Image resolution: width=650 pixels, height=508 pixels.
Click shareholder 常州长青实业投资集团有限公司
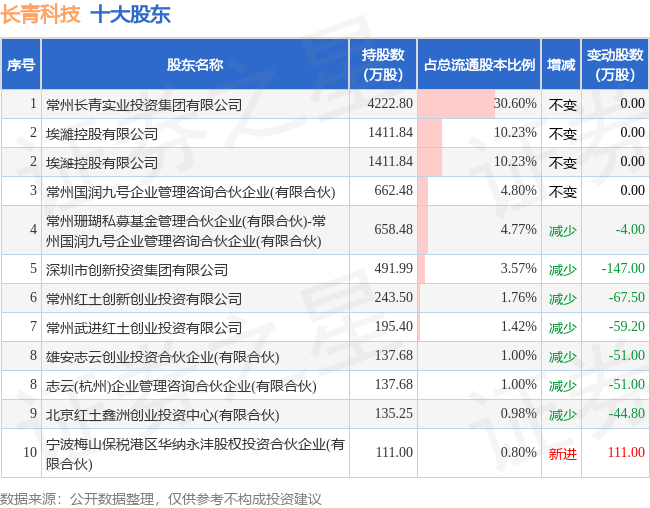[x=144, y=105]
